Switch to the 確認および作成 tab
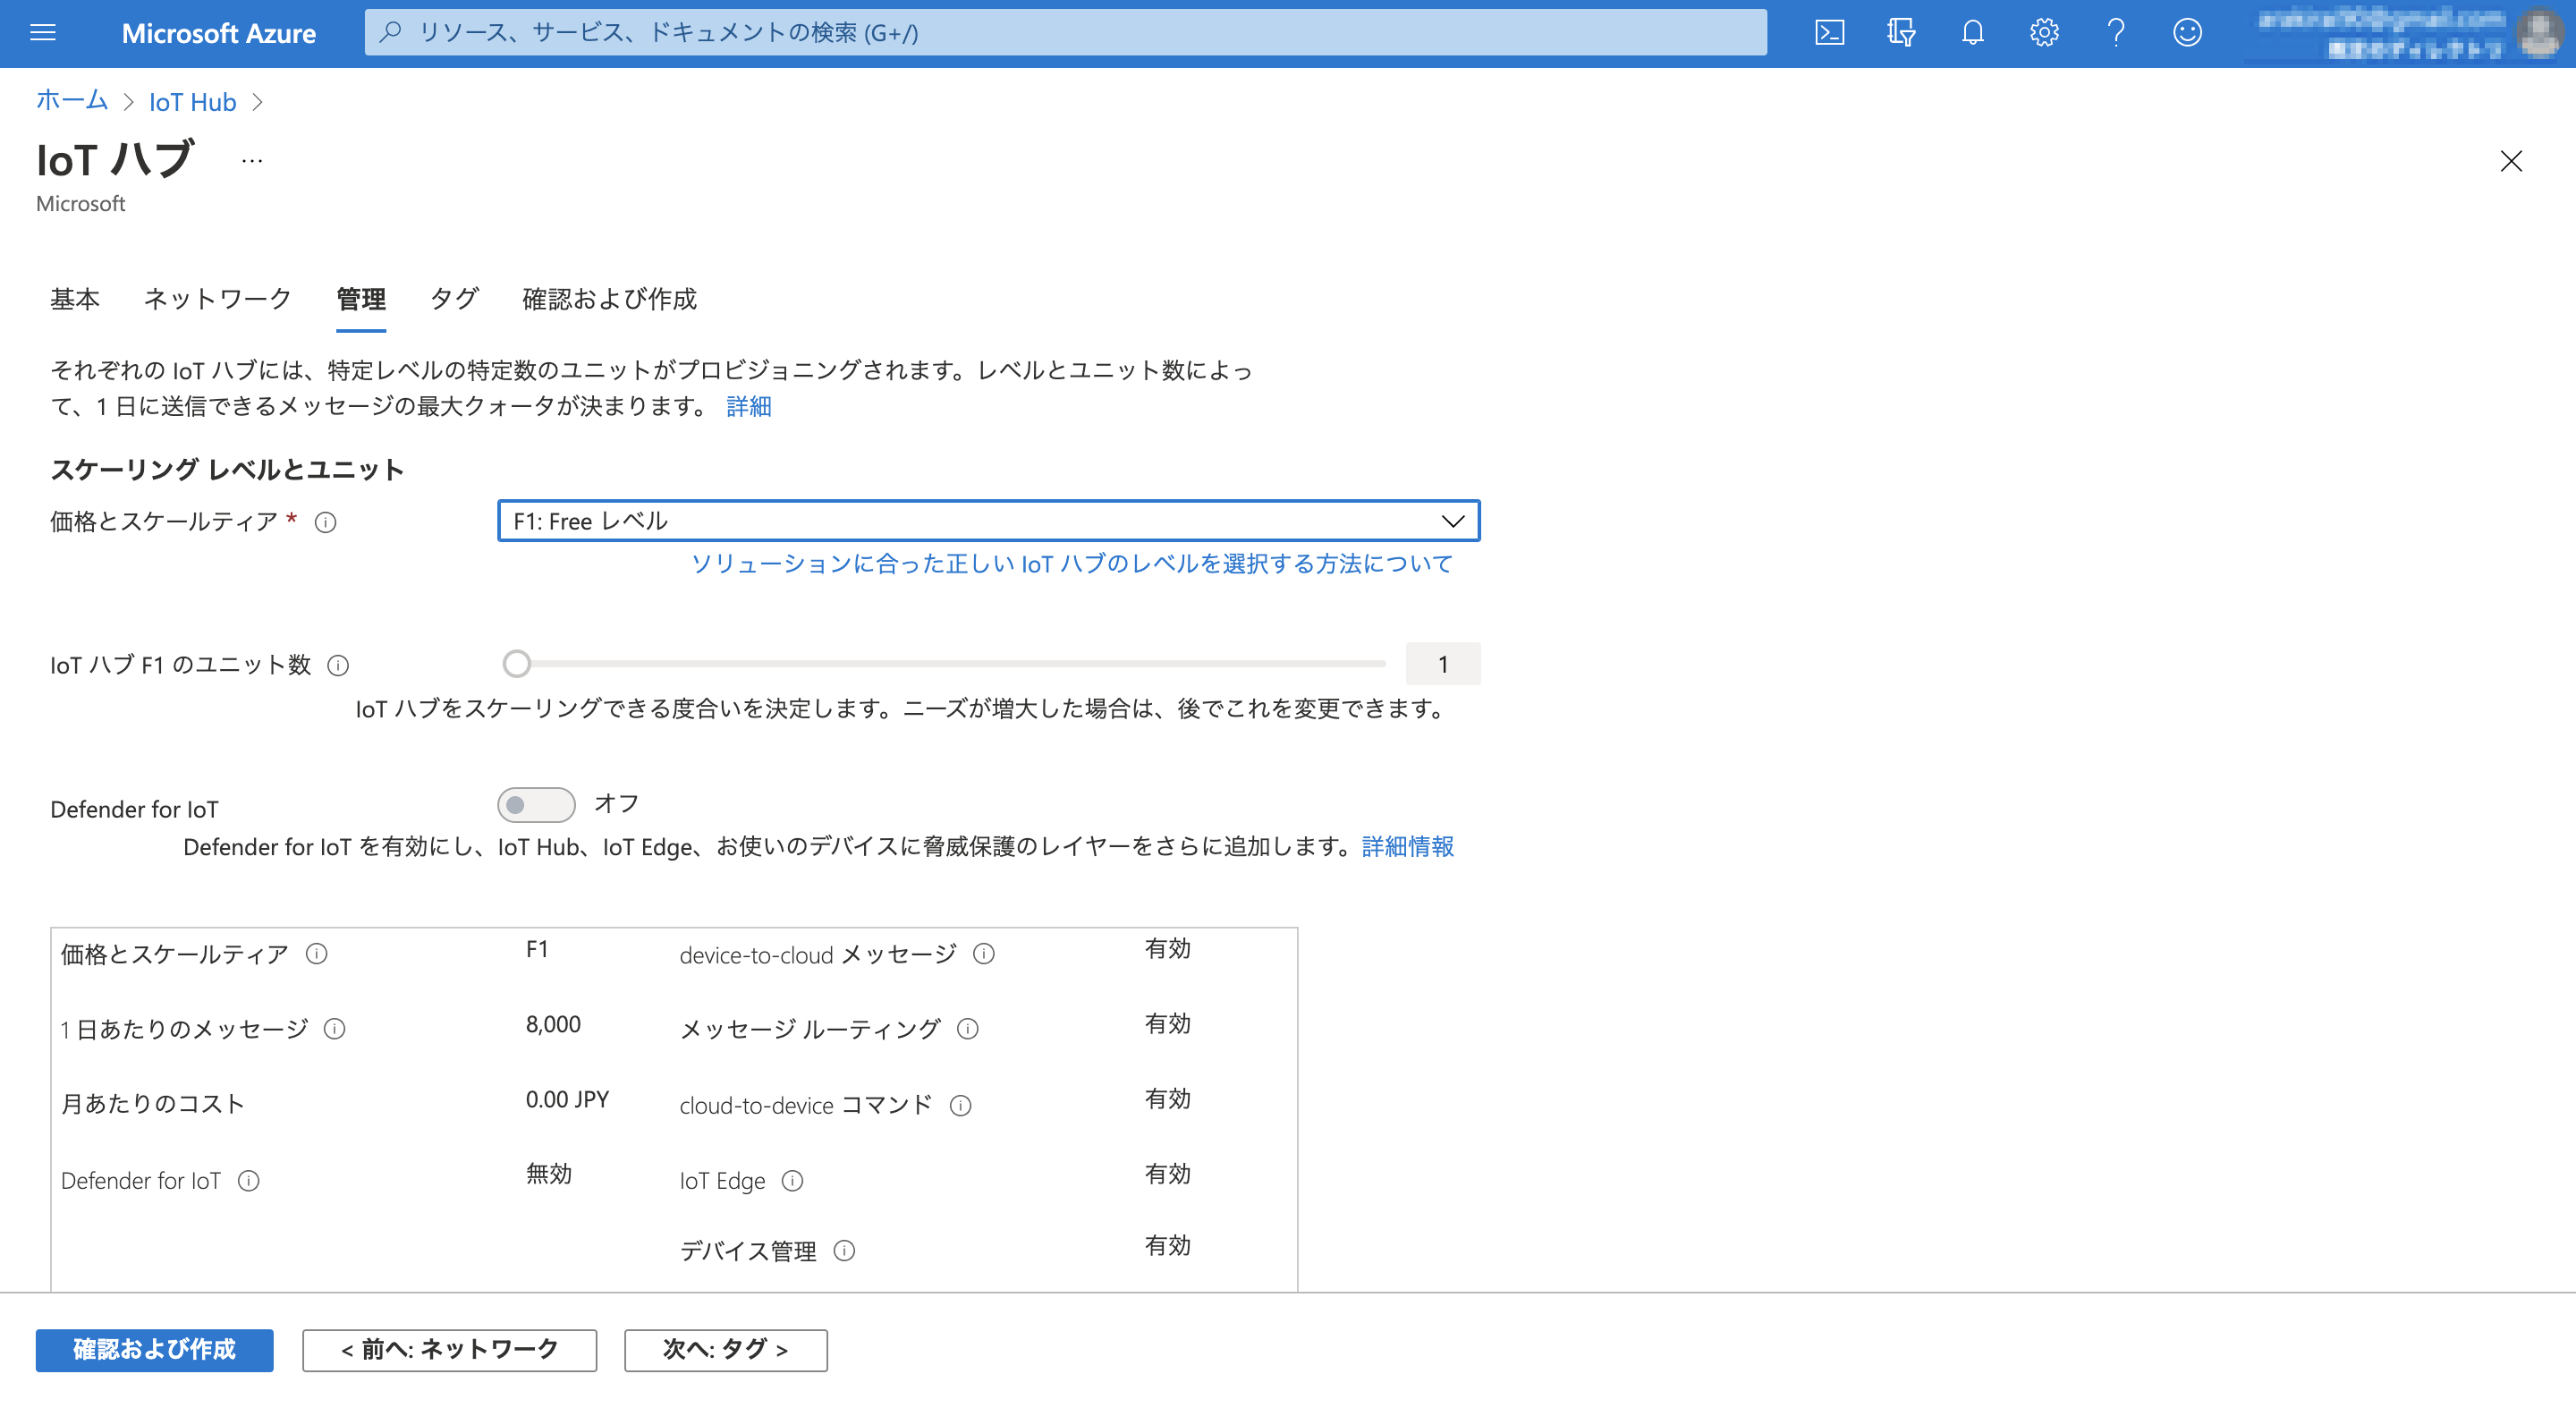Image resolution: width=2576 pixels, height=1408 pixels. (x=609, y=299)
